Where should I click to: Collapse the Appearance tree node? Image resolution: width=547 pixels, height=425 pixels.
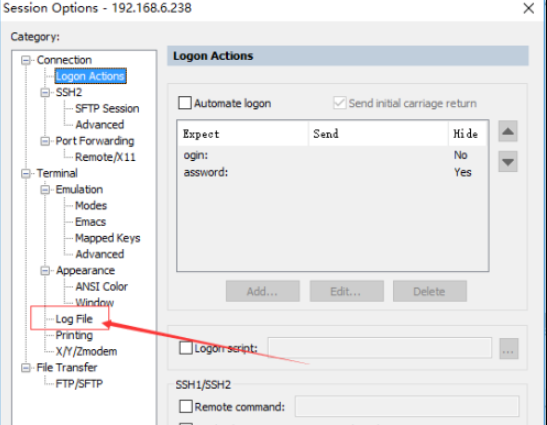coord(45,270)
